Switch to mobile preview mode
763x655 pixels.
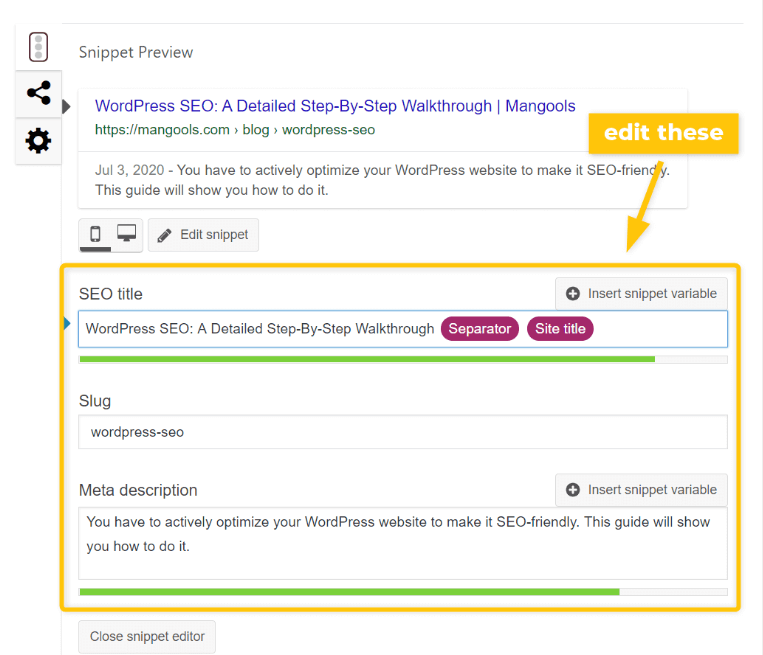click(x=95, y=235)
